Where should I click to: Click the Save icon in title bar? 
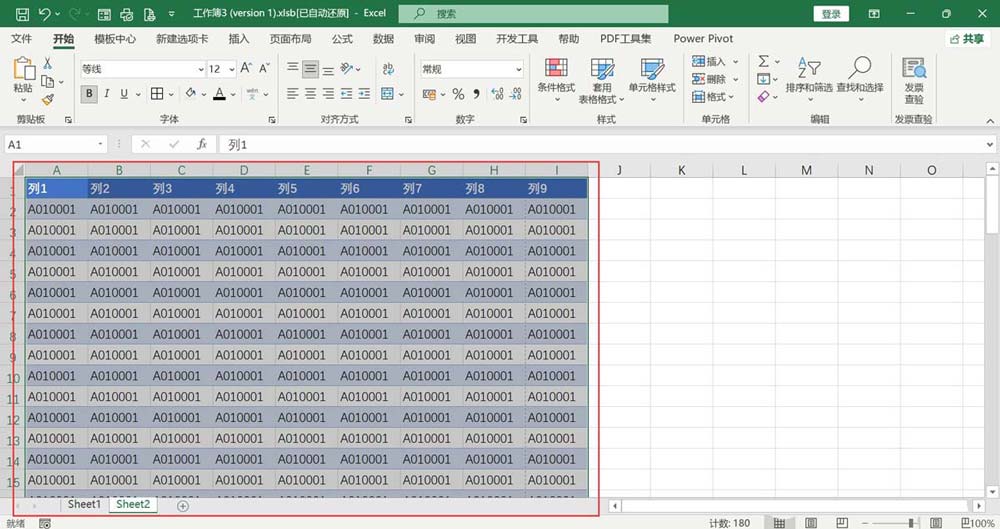[x=105, y=14]
